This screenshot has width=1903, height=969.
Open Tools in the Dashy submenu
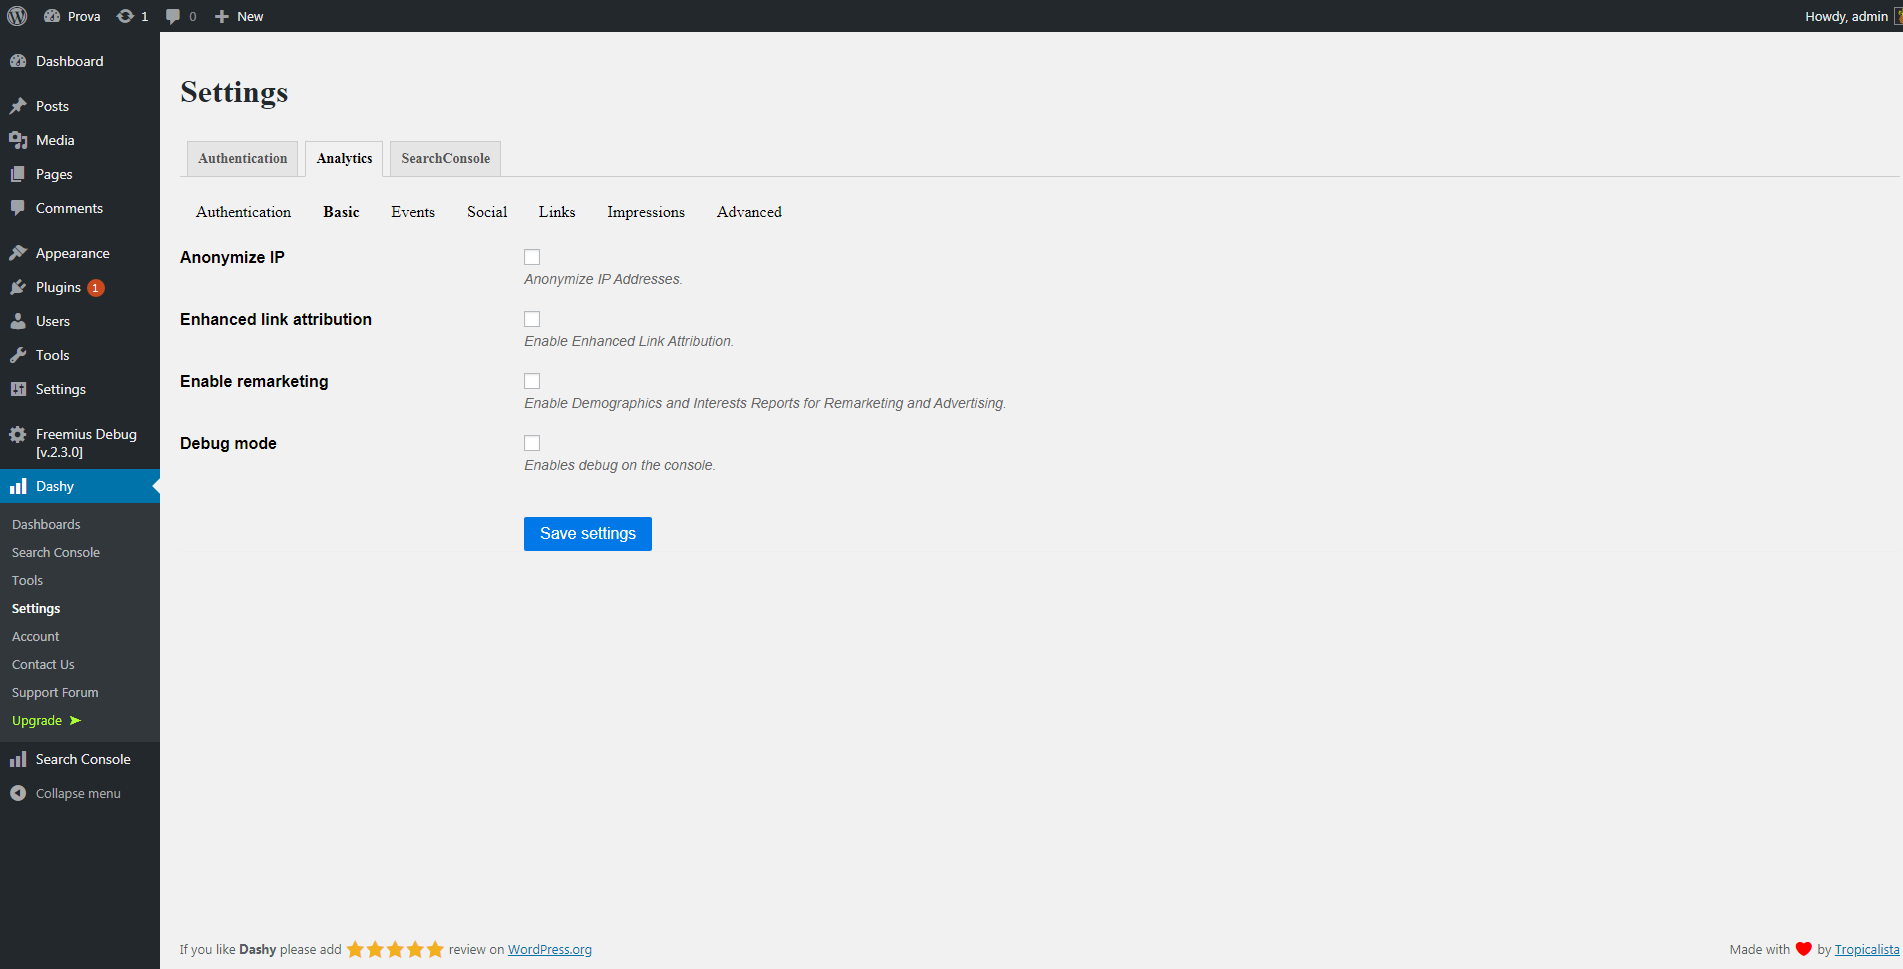click(x=27, y=580)
